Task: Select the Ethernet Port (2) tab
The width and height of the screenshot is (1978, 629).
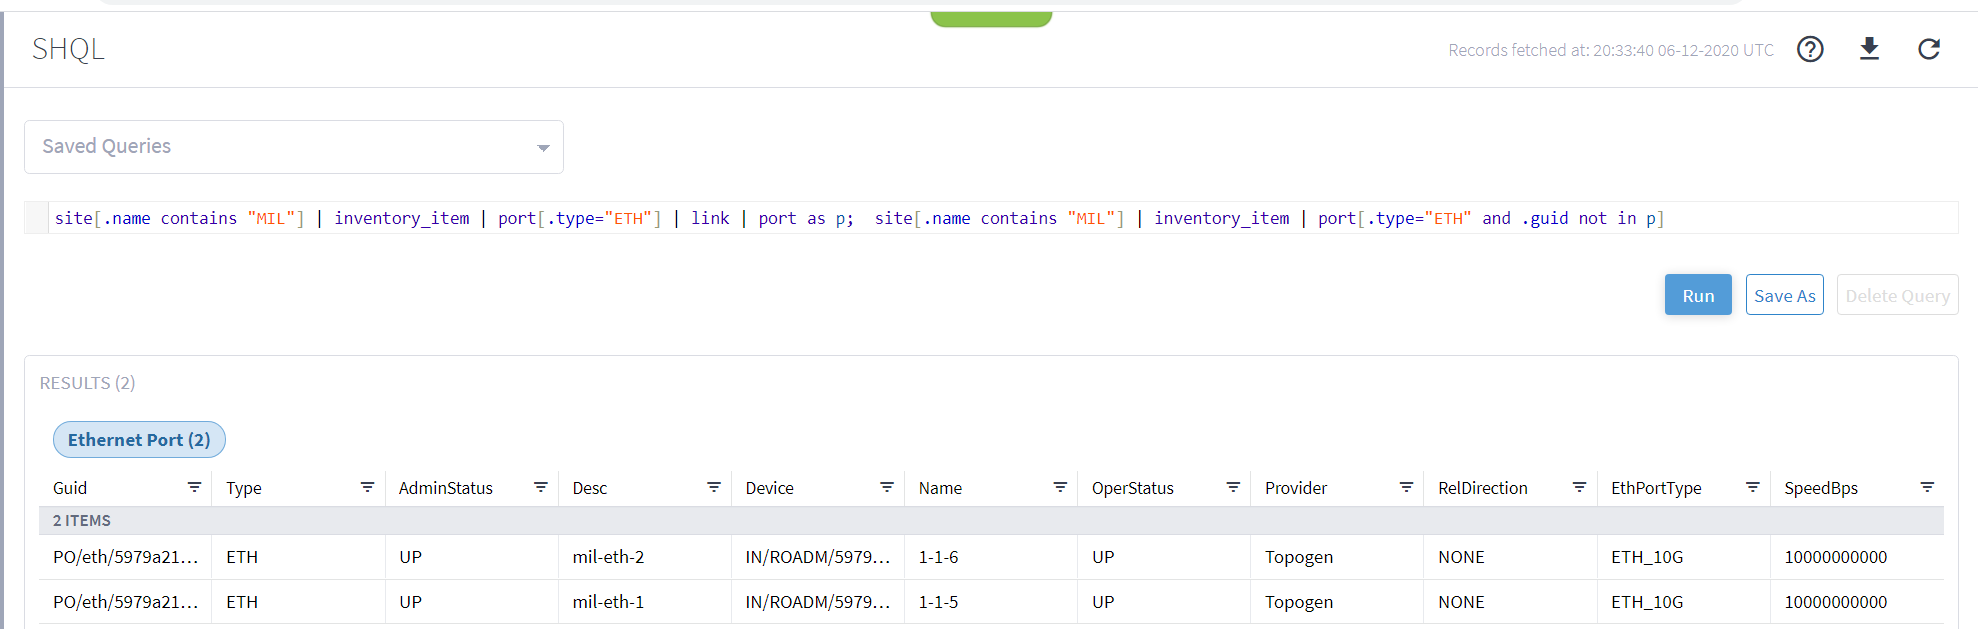Action: tap(139, 440)
